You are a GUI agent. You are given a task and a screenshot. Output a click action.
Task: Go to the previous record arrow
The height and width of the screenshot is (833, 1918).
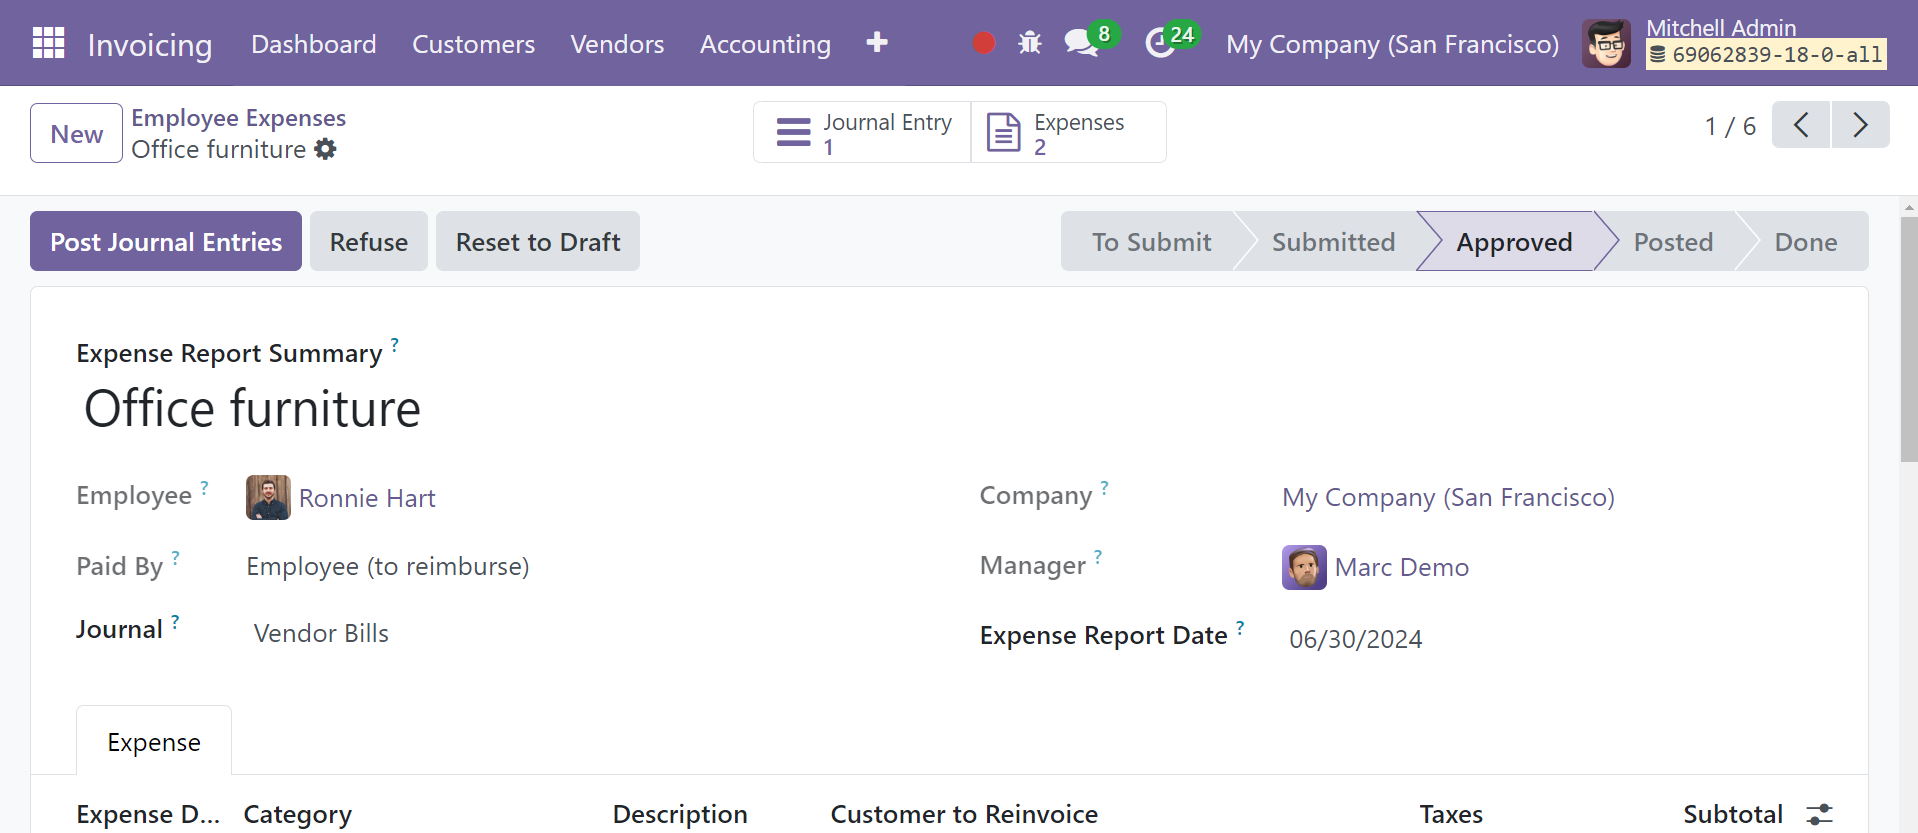point(1801,125)
